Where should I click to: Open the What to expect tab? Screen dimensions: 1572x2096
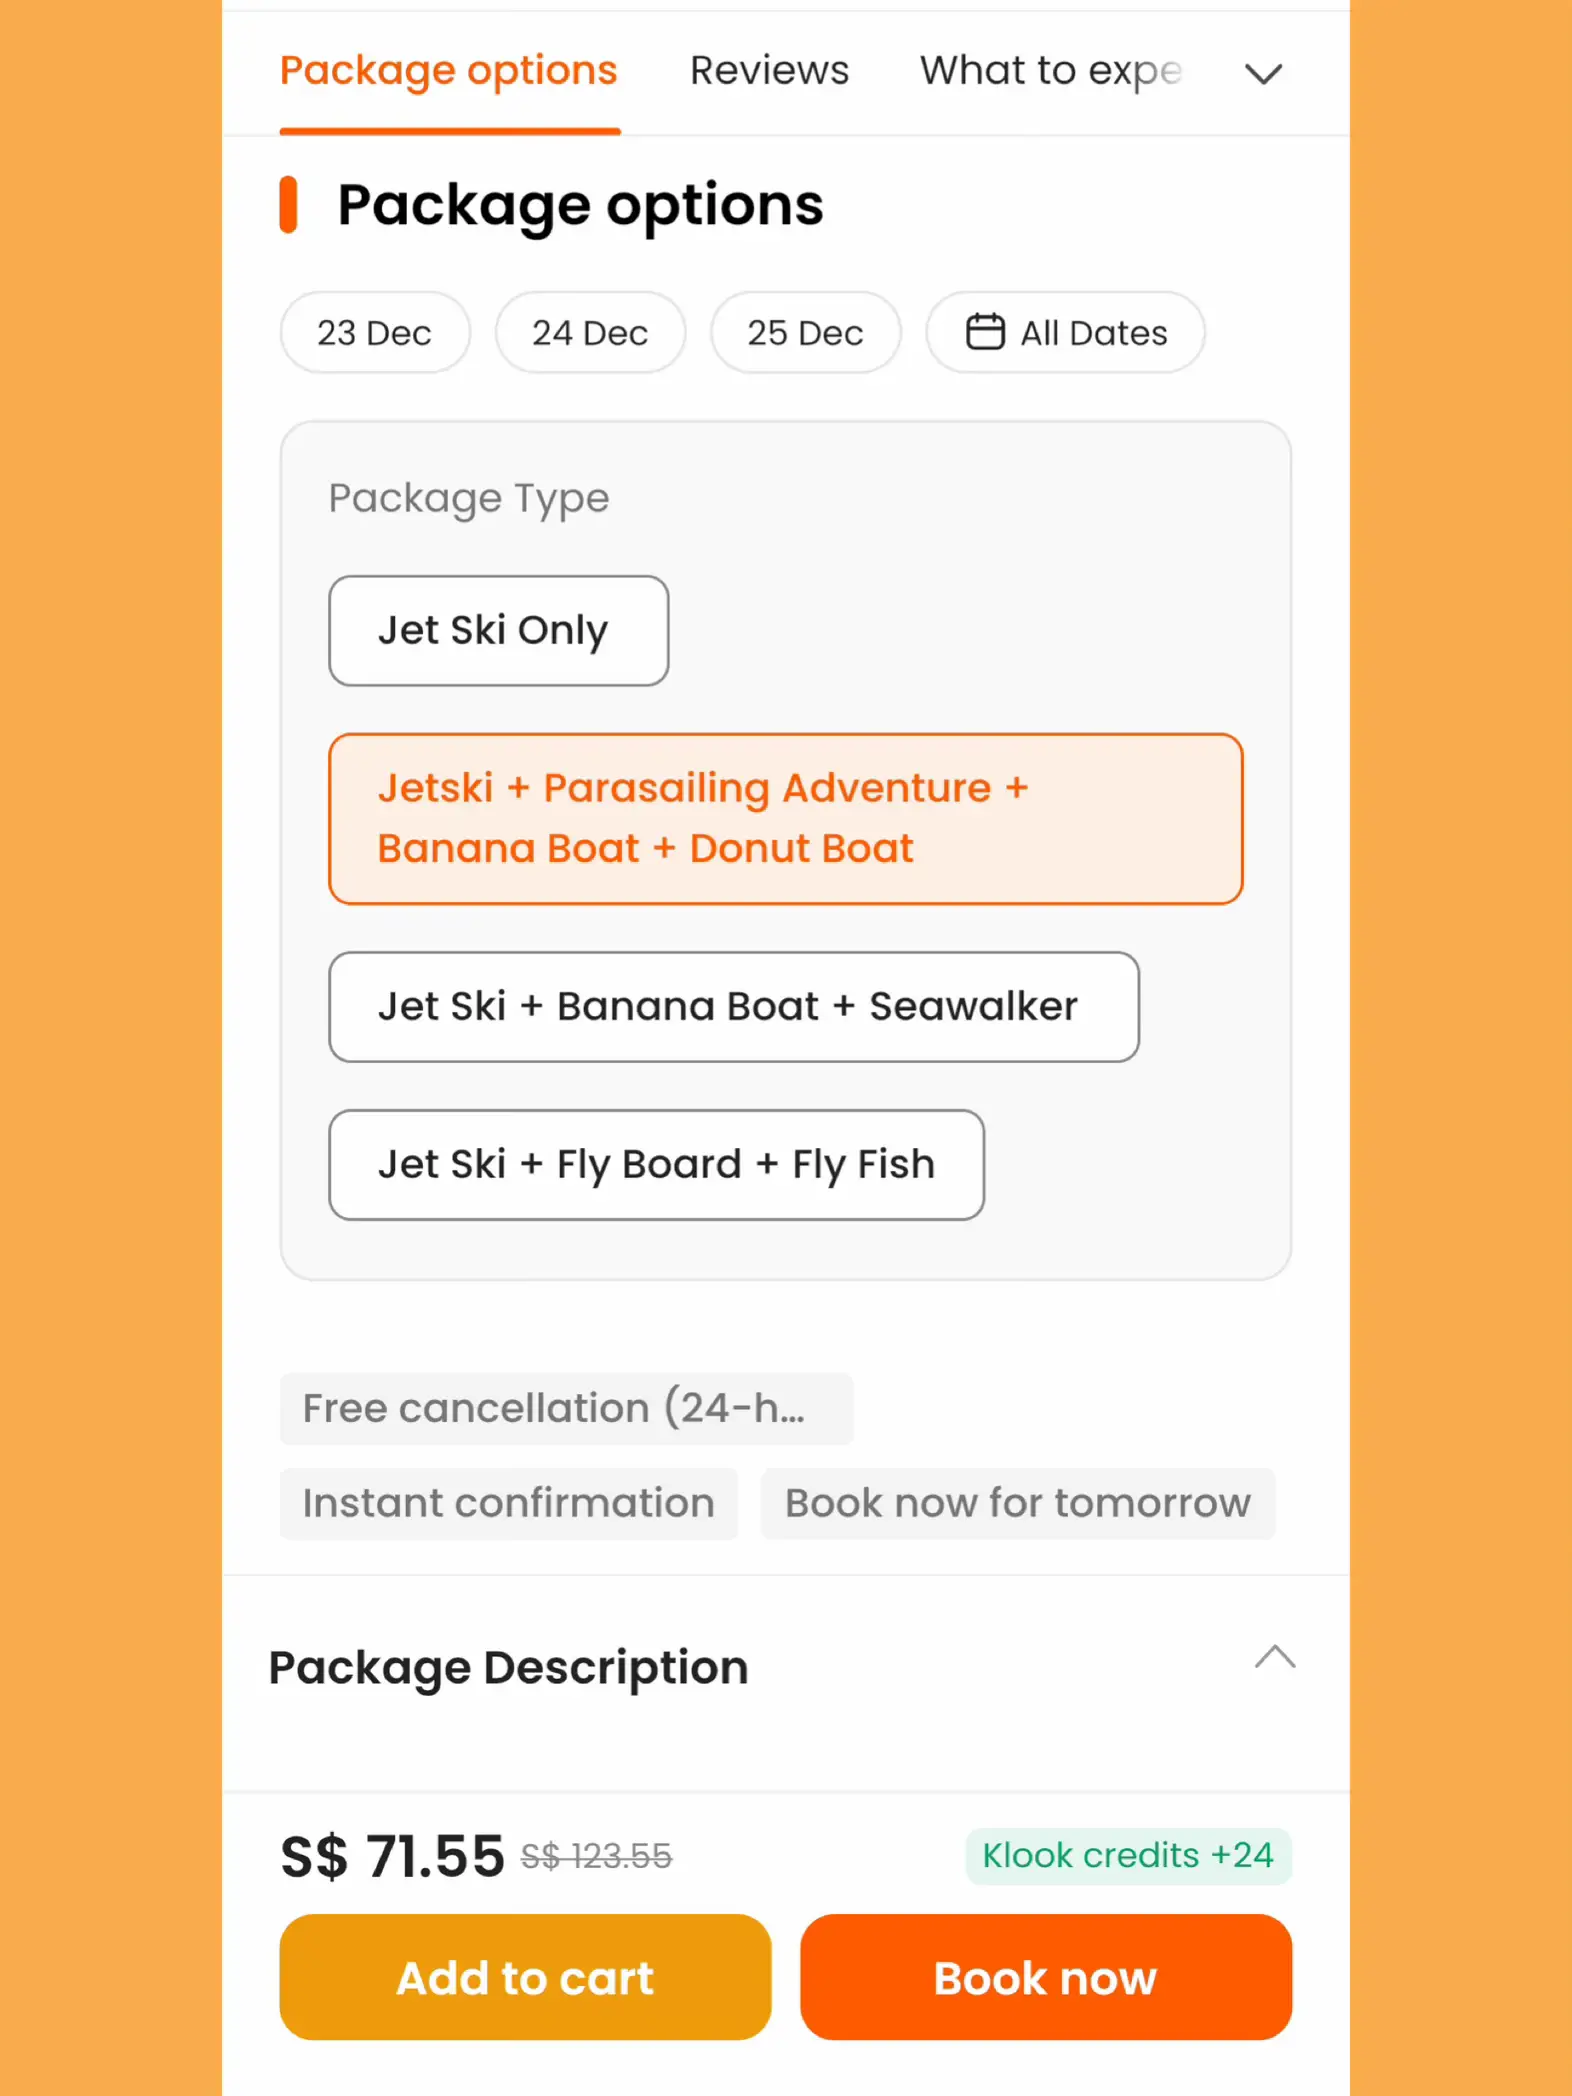tap(1051, 71)
